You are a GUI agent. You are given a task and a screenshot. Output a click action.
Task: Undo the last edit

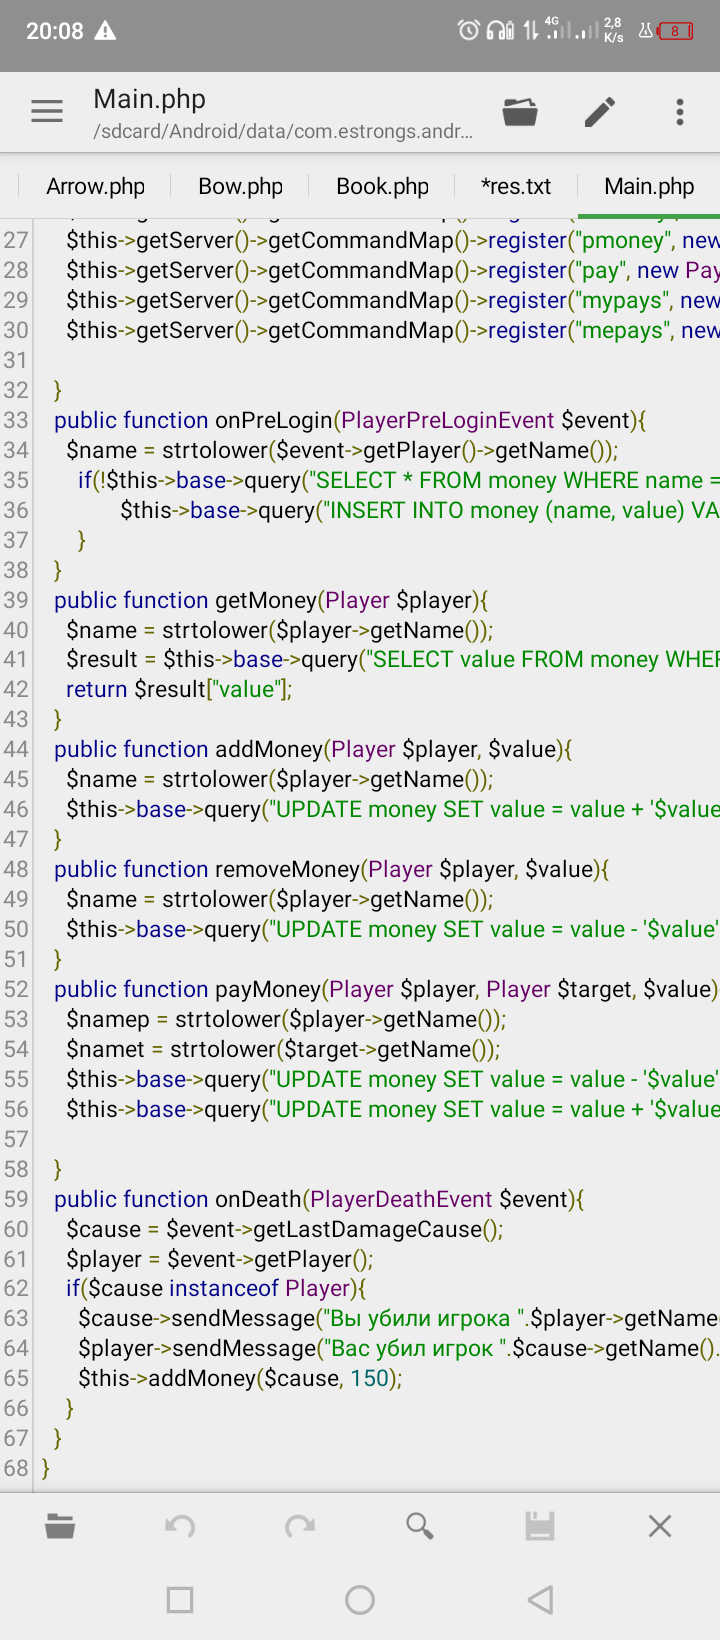(180, 1526)
